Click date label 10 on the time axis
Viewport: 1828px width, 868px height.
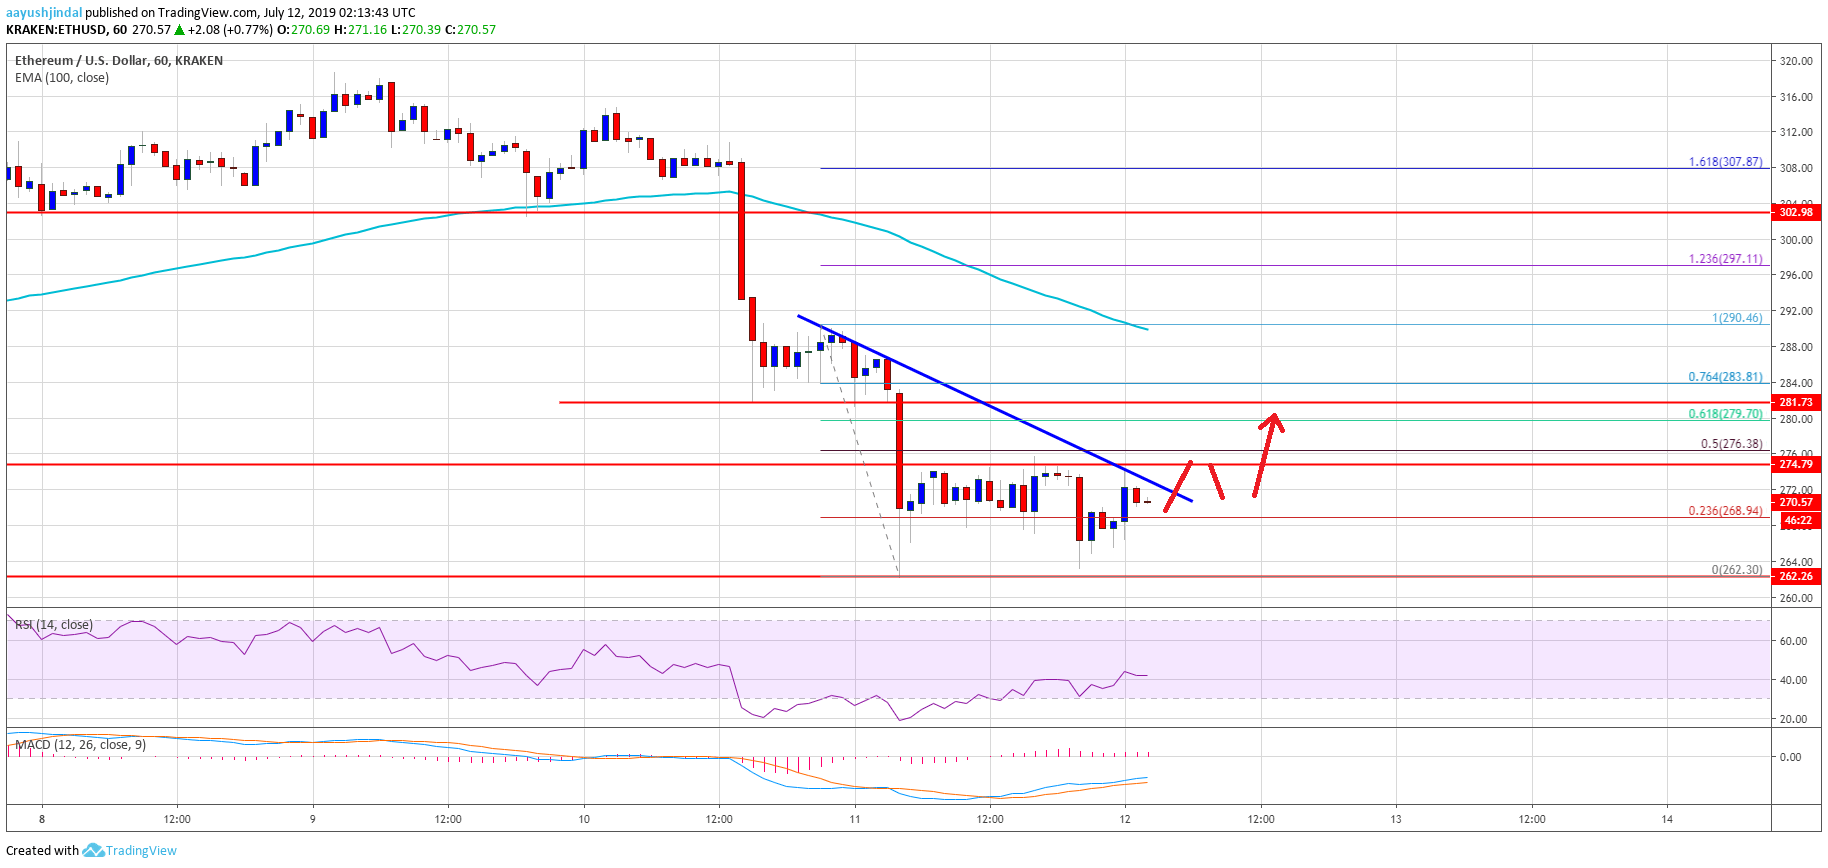coord(584,819)
